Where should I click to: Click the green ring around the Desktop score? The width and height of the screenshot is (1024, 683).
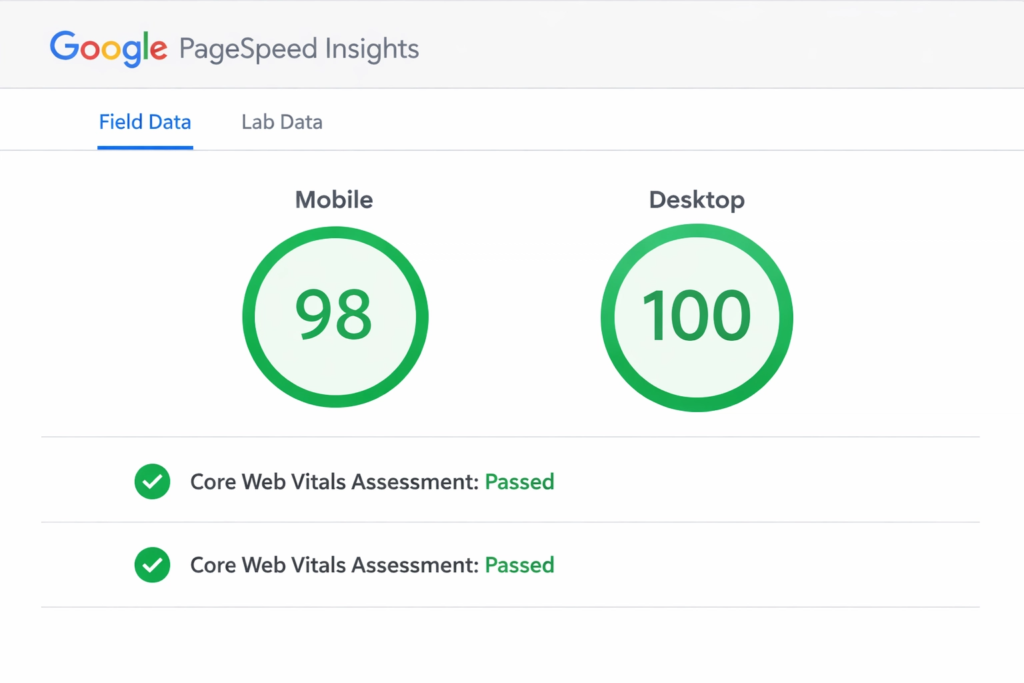tap(696, 231)
